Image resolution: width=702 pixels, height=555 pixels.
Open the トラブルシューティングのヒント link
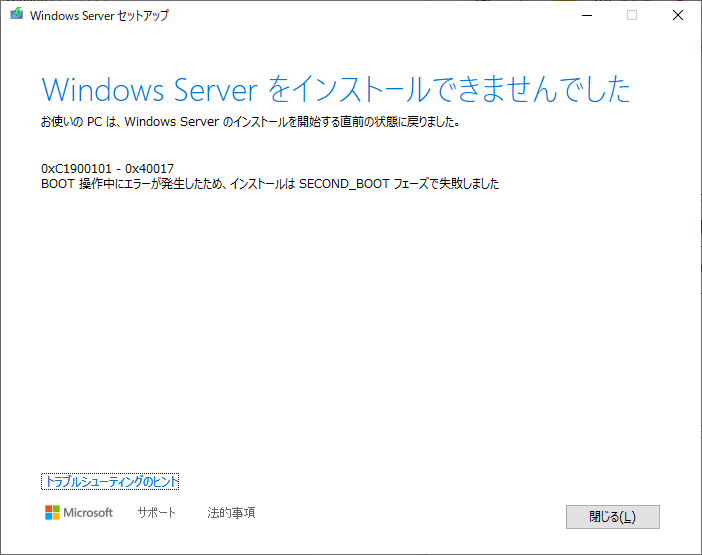[x=110, y=481]
